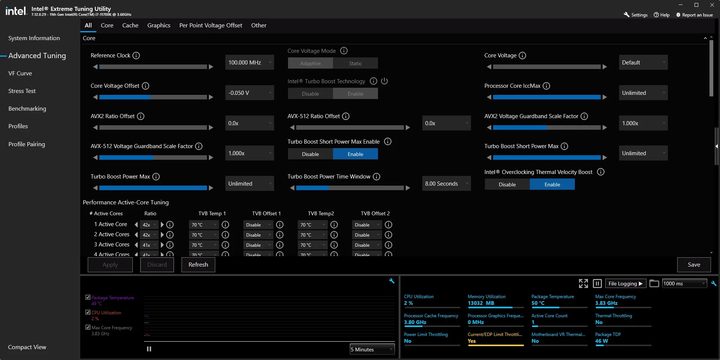Show info for AVX2 Voltage Guardband Scale Factor
Image resolution: width=720 pixels, height=360 pixels.
click(x=584, y=116)
